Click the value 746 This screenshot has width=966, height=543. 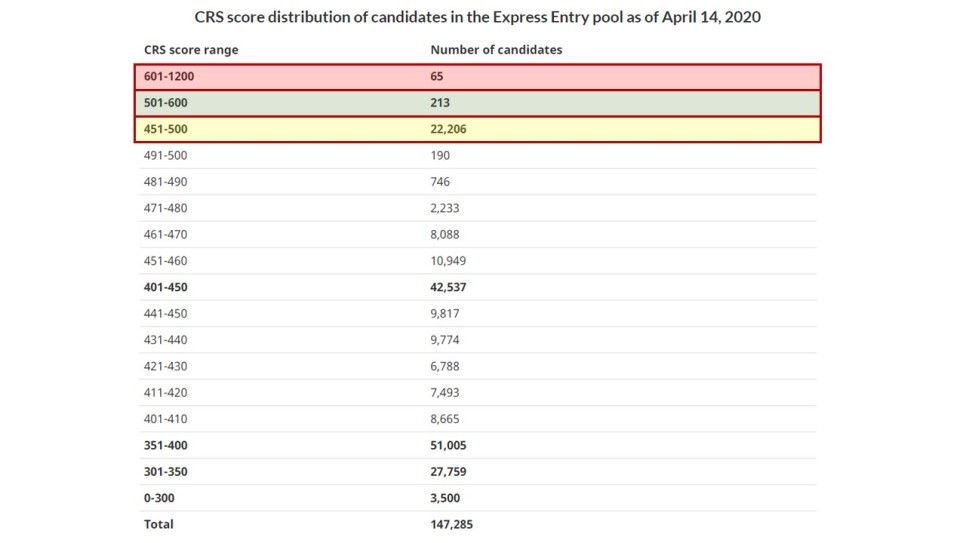point(440,182)
